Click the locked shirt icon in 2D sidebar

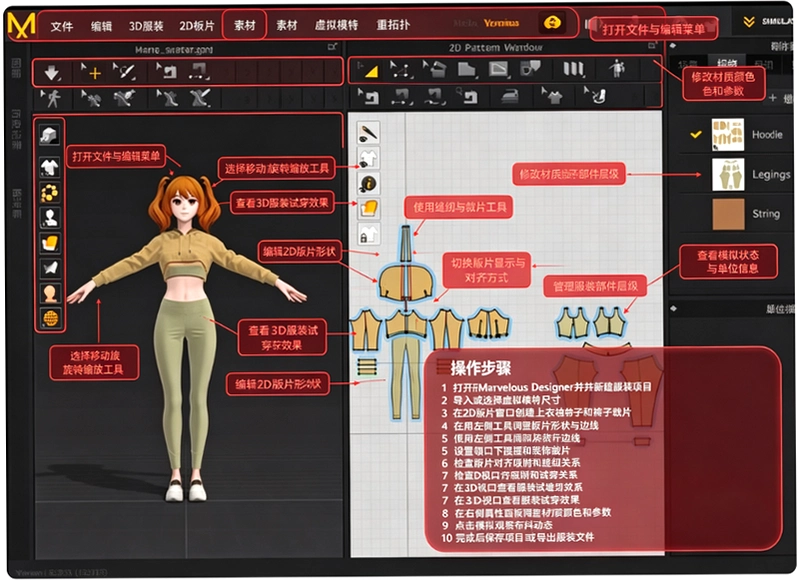(x=368, y=234)
